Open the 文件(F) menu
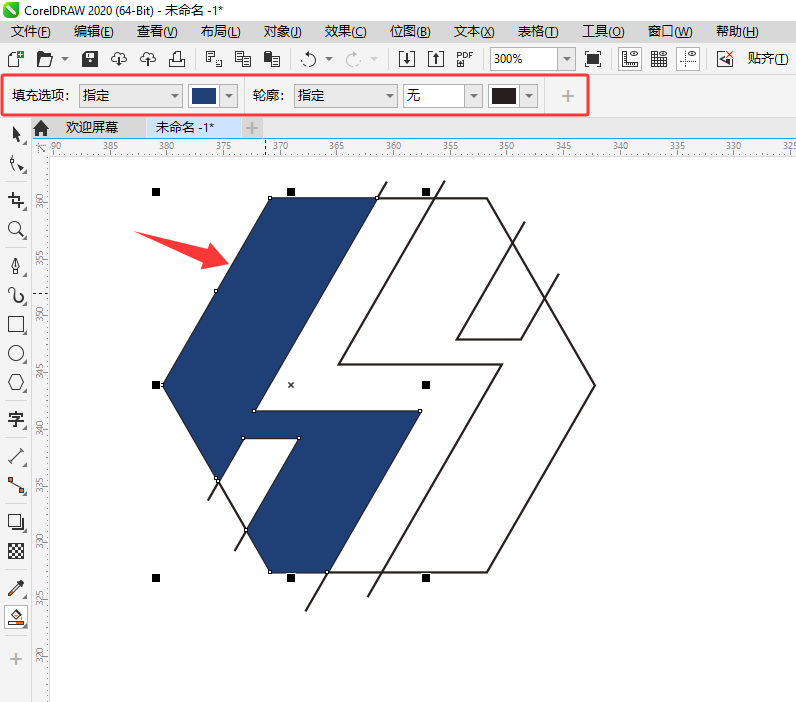 (30, 31)
